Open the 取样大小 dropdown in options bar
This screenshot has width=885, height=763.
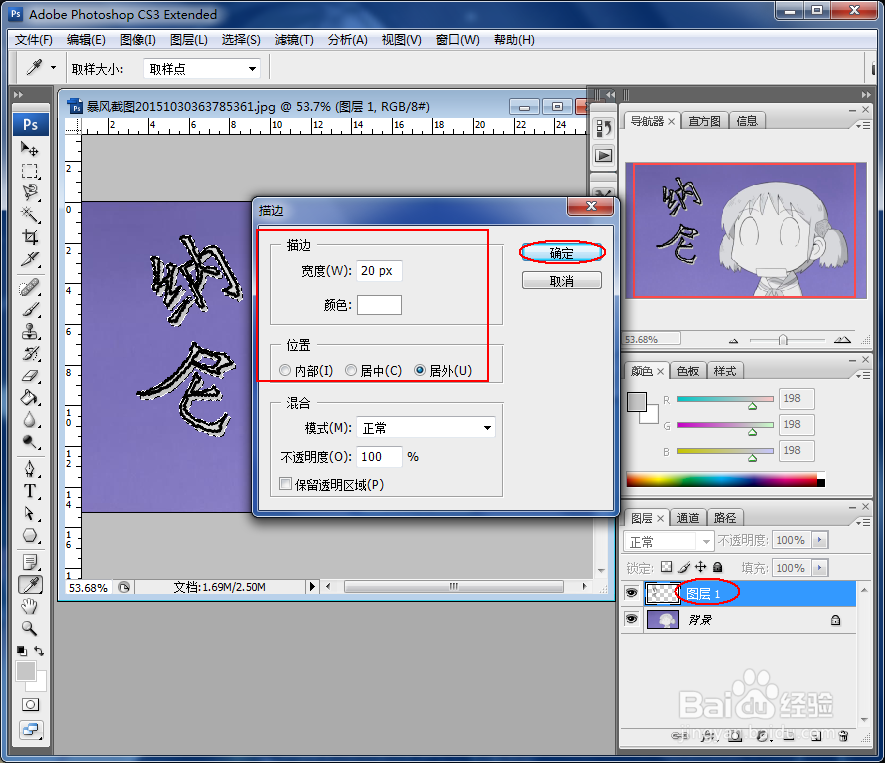(x=200, y=67)
